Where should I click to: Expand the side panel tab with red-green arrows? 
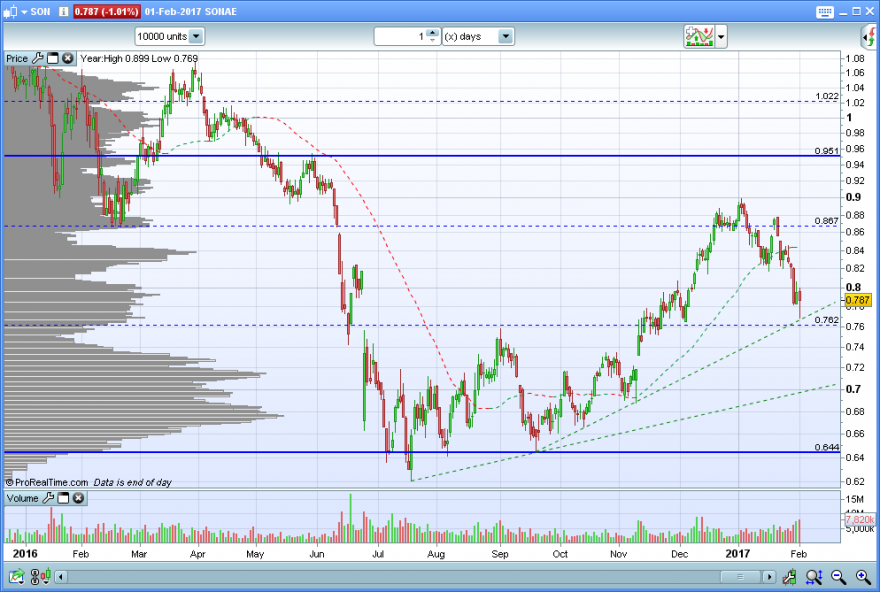point(869,37)
